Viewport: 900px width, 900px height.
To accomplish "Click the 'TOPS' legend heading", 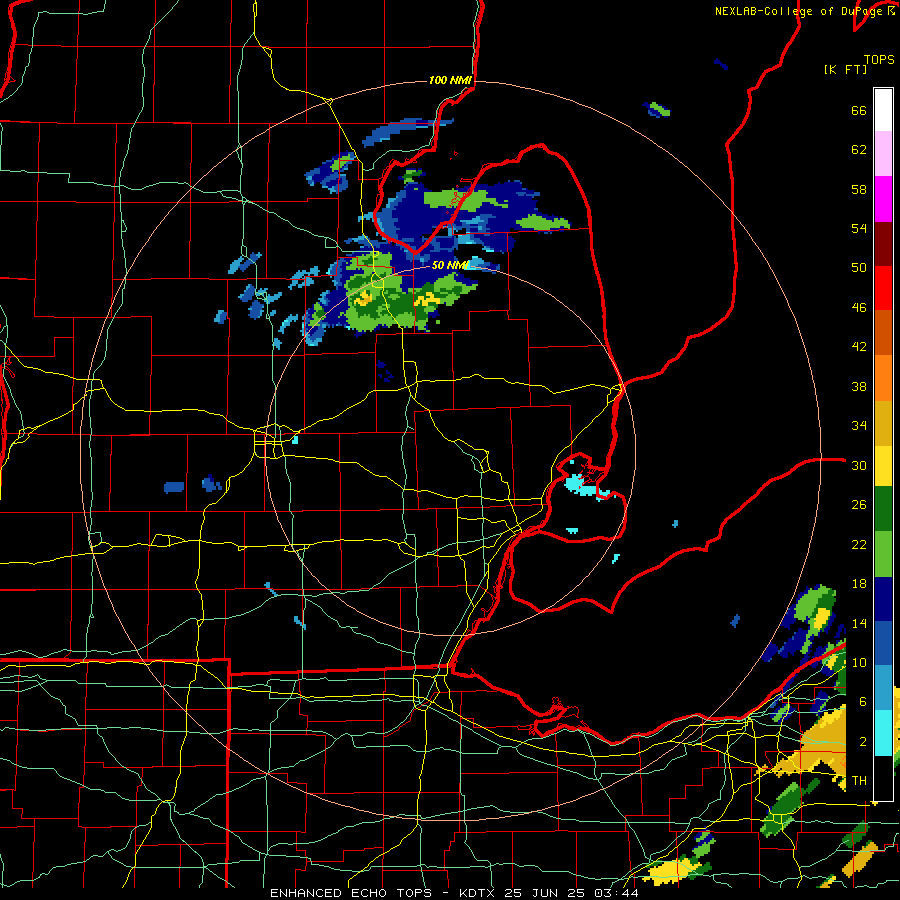I will pyautogui.click(x=879, y=60).
